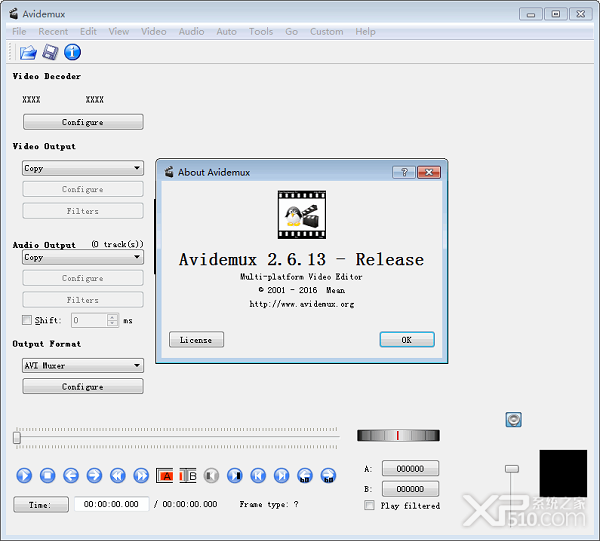Click the speaker volume icon
600x541 pixels.
click(x=513, y=420)
